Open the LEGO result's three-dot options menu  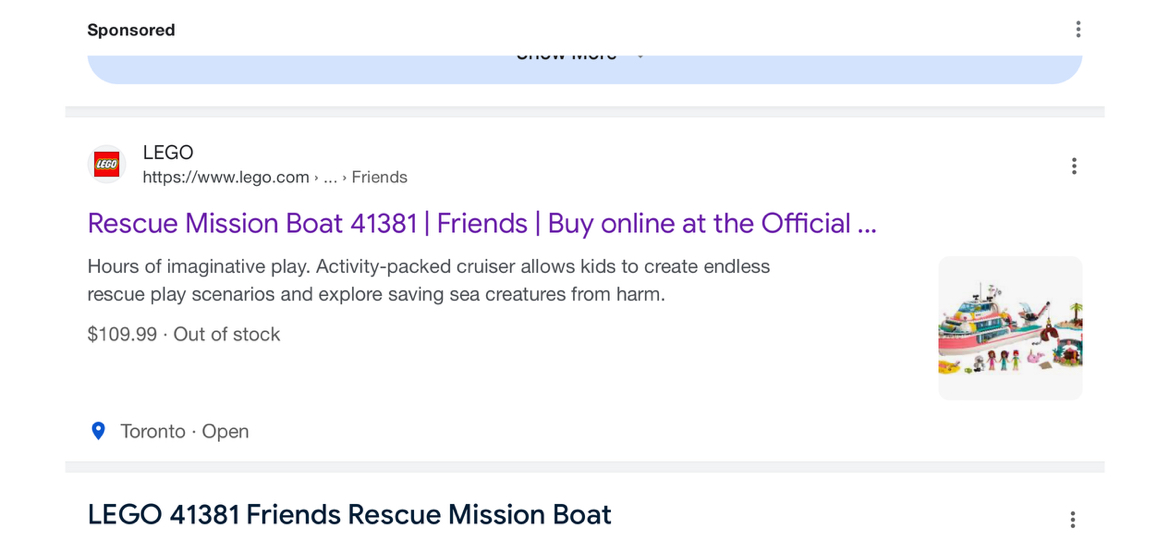point(1073,166)
